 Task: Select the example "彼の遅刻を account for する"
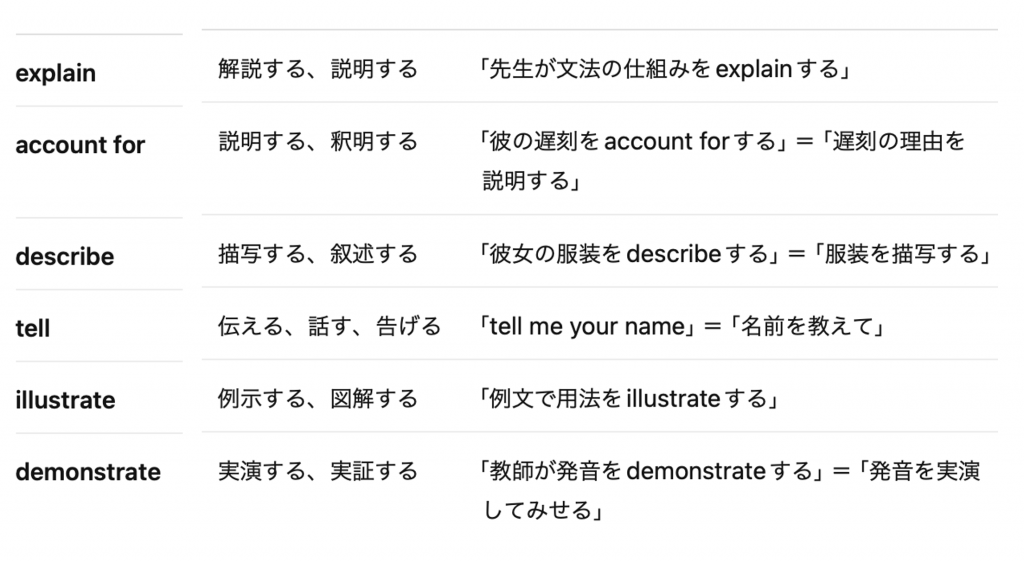633,142
